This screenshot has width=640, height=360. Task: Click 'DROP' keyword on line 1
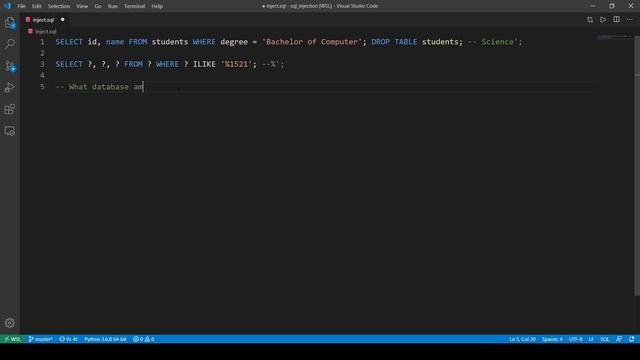[x=380, y=42]
